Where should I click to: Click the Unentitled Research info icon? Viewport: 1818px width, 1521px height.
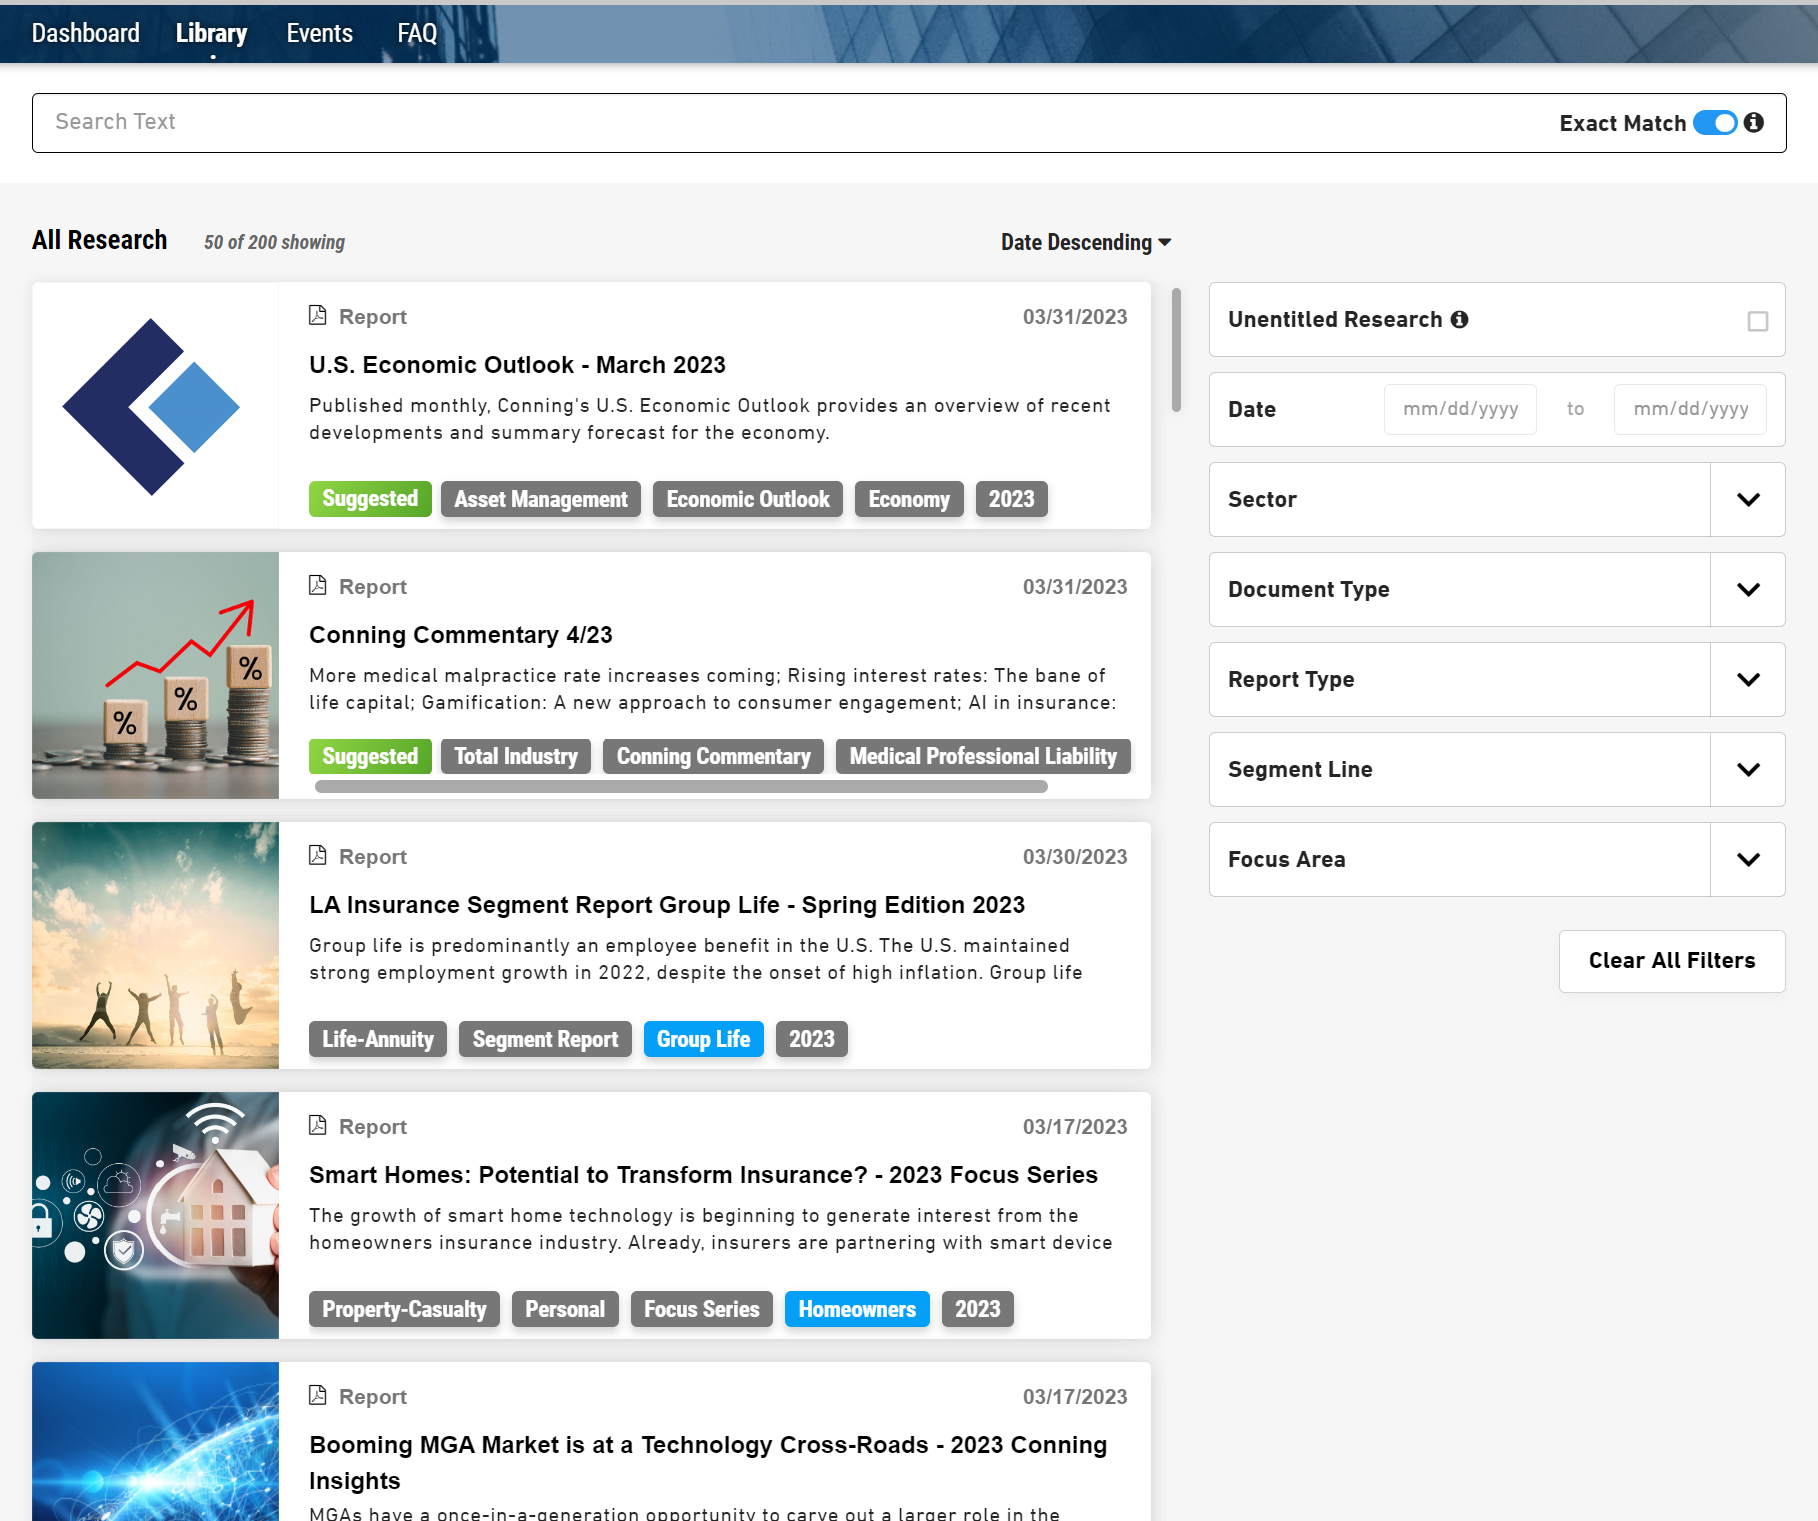(1459, 319)
